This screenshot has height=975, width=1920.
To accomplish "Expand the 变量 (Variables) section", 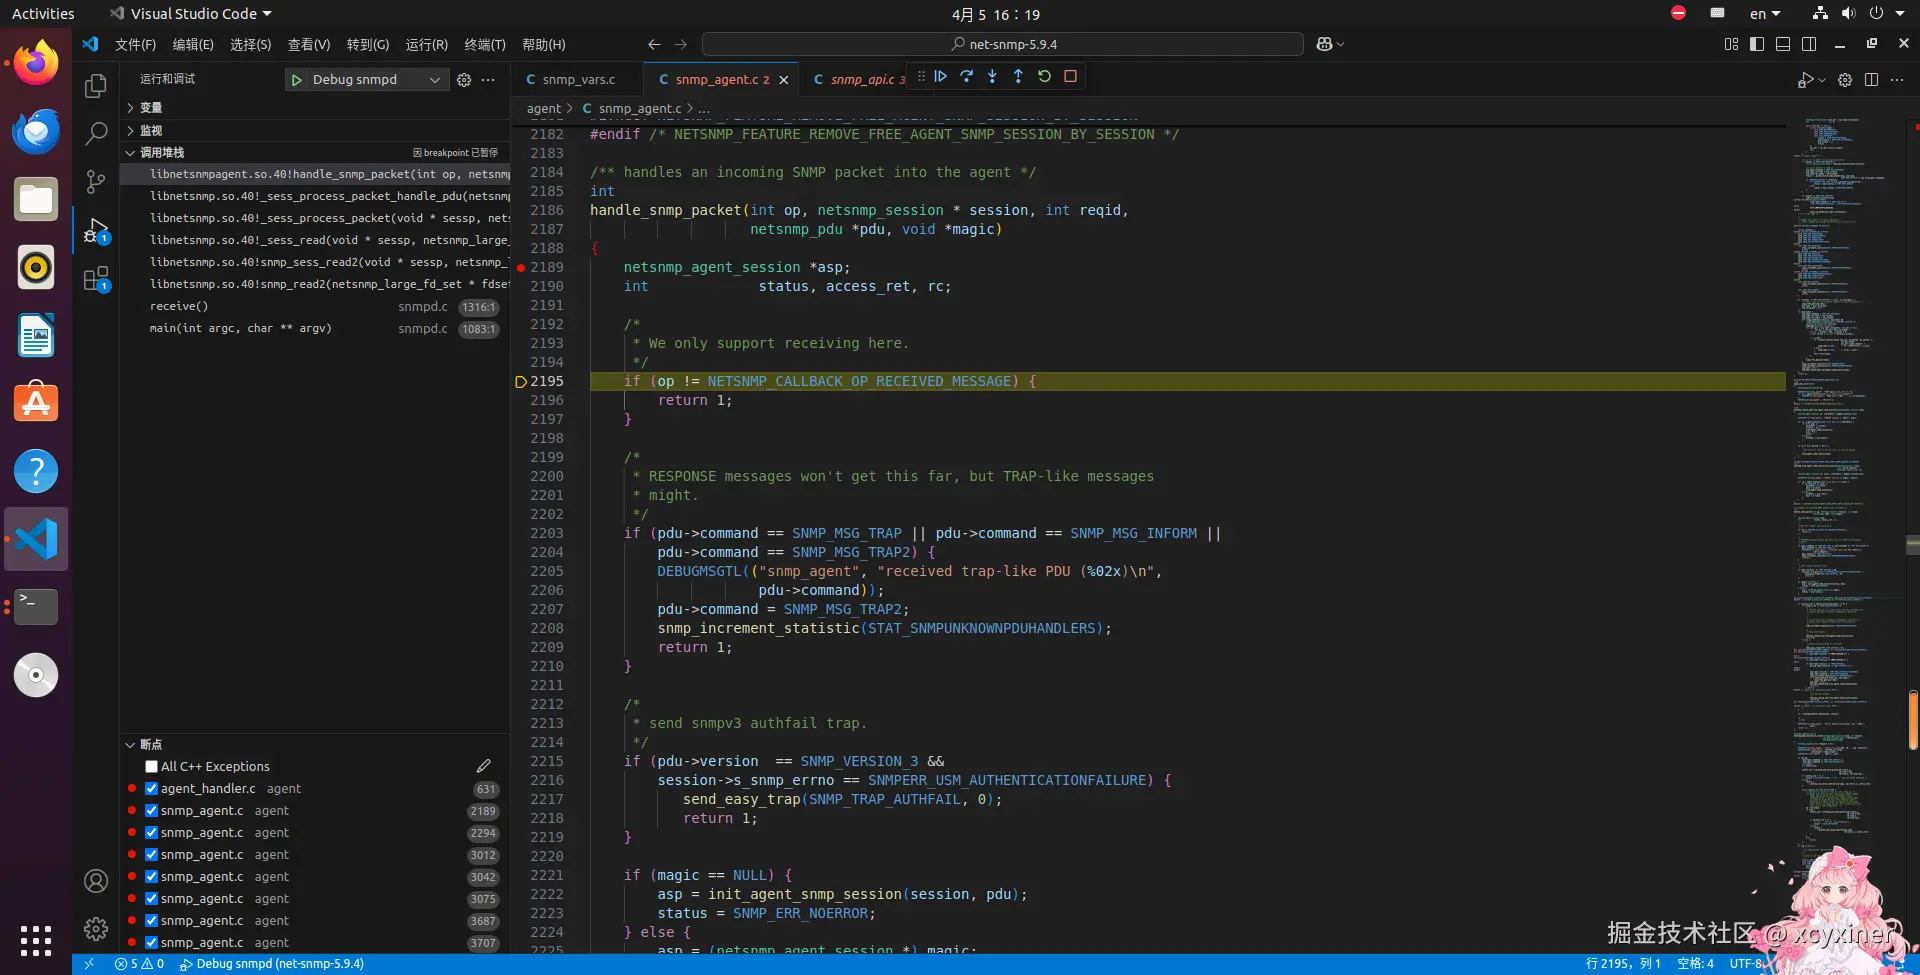I will point(315,108).
